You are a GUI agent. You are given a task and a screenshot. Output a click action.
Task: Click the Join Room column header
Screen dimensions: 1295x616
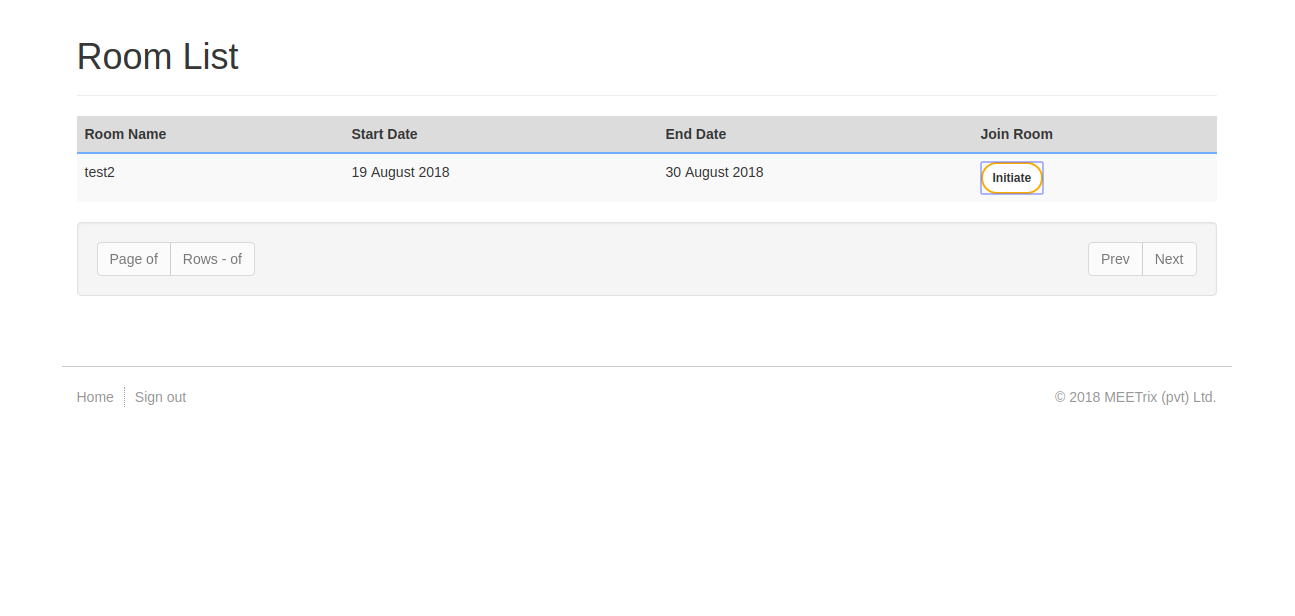[x=1016, y=134]
